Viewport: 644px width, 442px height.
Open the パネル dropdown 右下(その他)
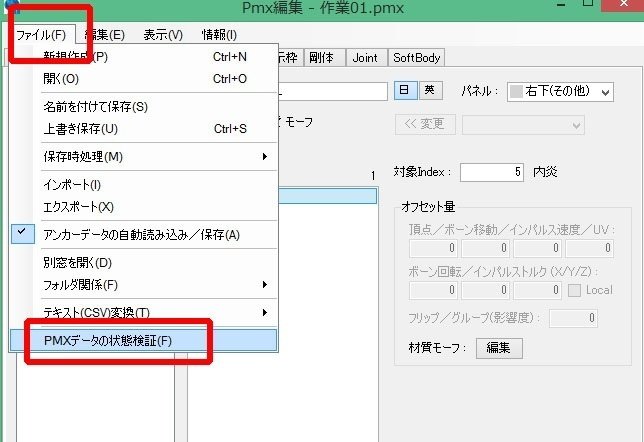(x=560, y=92)
